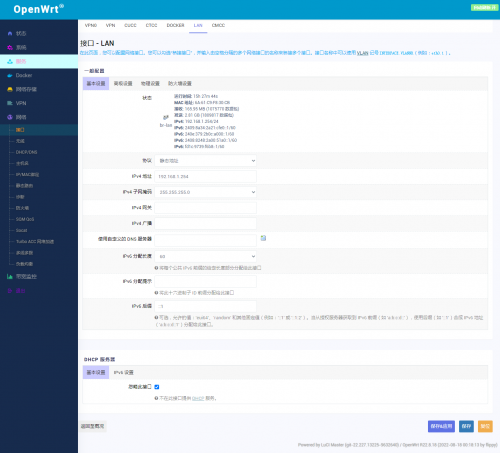Open the VPN sidebar icon menu
The height and width of the screenshot is (453, 500).
[10, 103]
